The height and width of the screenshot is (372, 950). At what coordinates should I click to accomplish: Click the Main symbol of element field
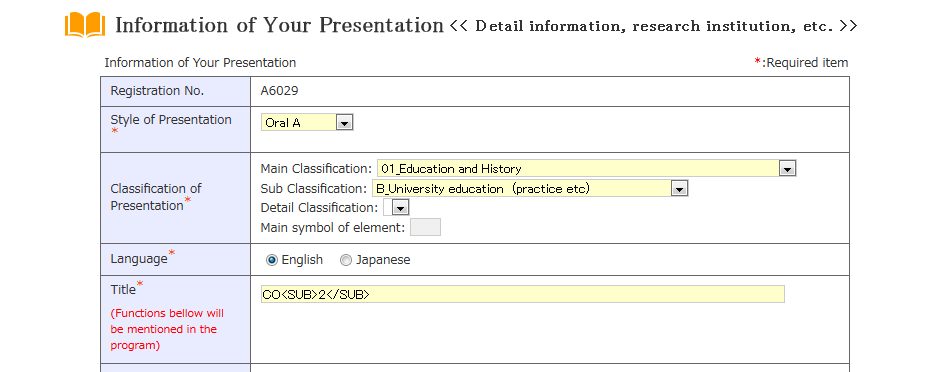425,227
